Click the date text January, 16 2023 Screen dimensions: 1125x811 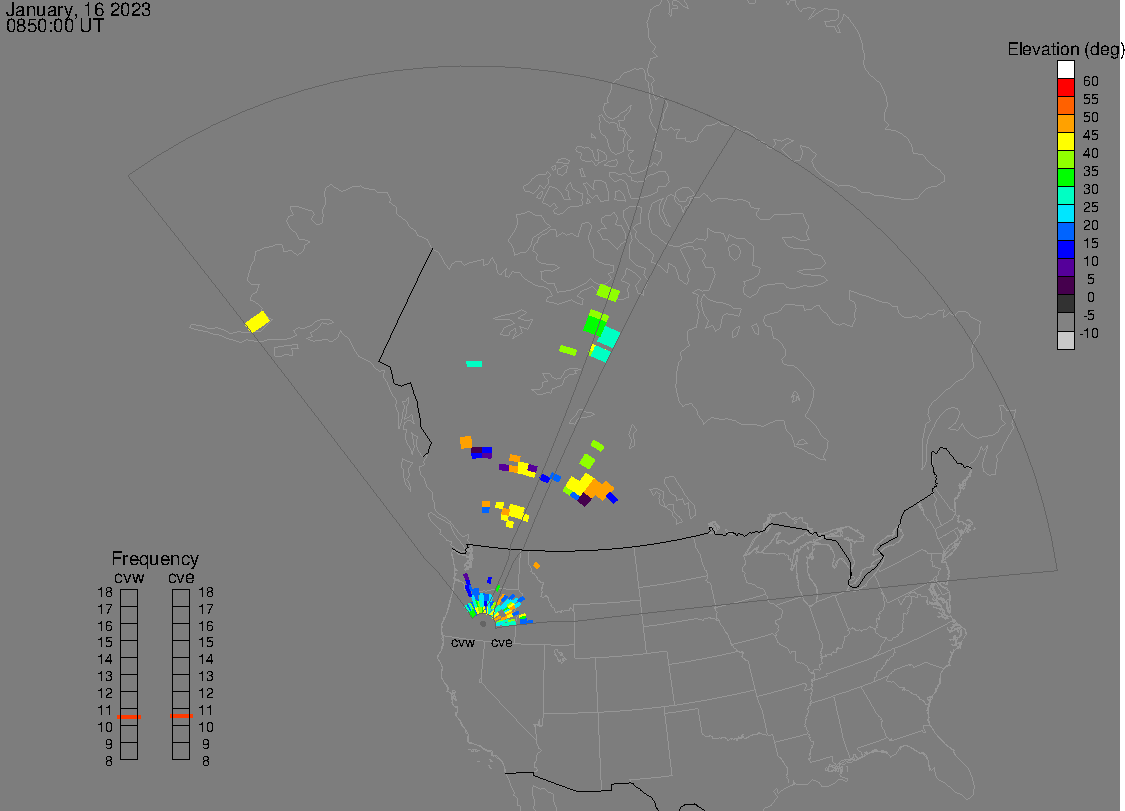click(77, 9)
